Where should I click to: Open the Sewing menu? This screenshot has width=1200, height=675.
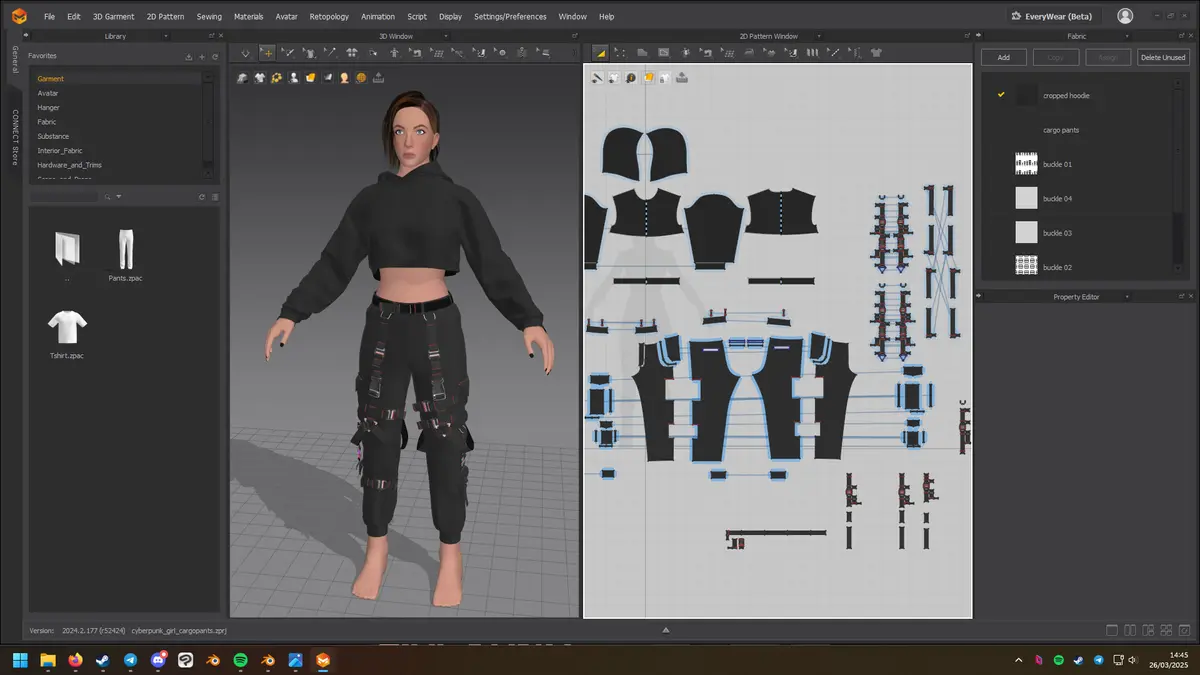coord(209,16)
